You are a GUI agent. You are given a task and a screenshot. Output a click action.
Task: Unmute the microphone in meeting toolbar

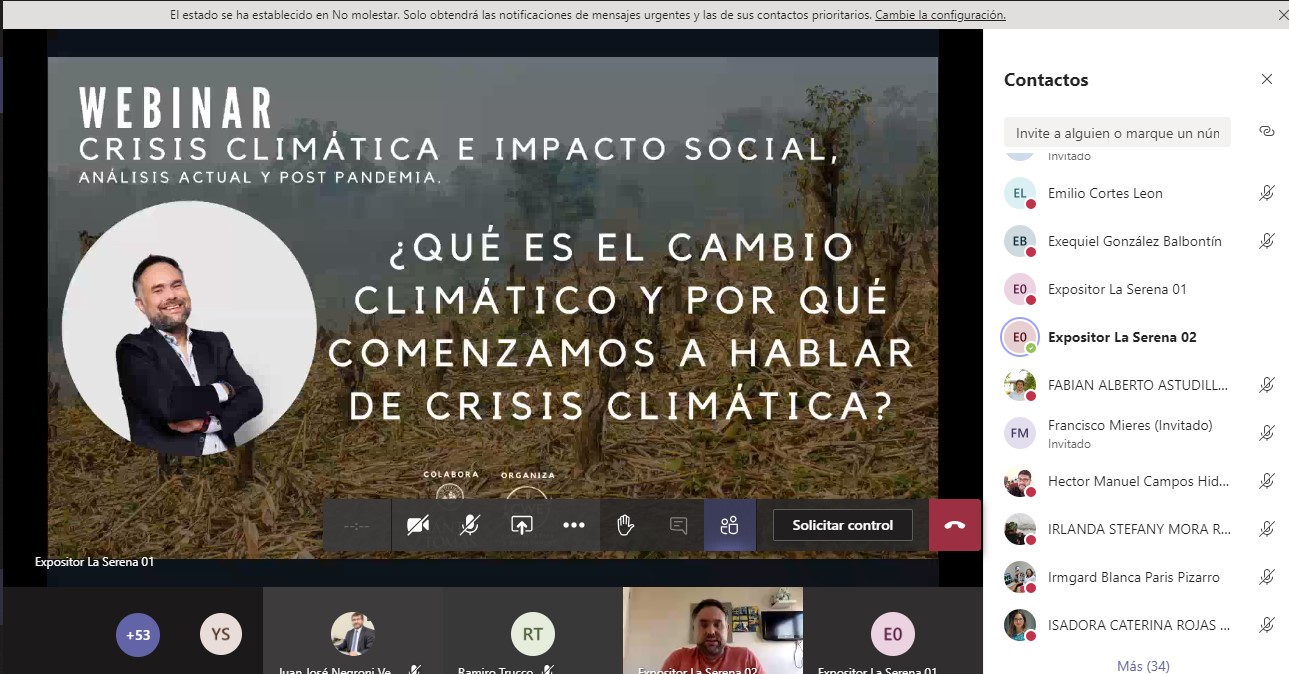coord(470,525)
